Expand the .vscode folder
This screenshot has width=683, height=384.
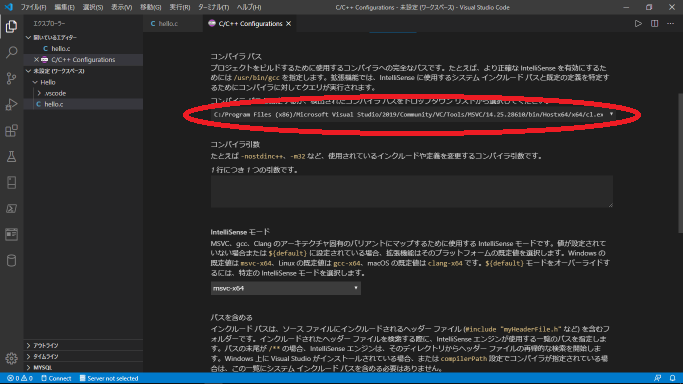[83, 93]
